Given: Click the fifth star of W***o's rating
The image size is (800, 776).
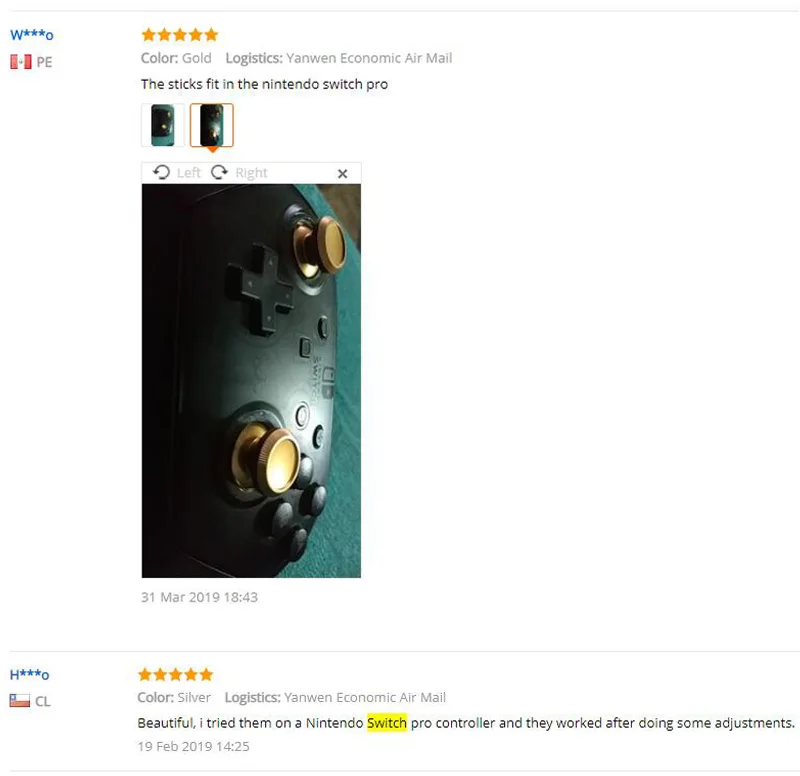Looking at the screenshot, I should point(211,35).
